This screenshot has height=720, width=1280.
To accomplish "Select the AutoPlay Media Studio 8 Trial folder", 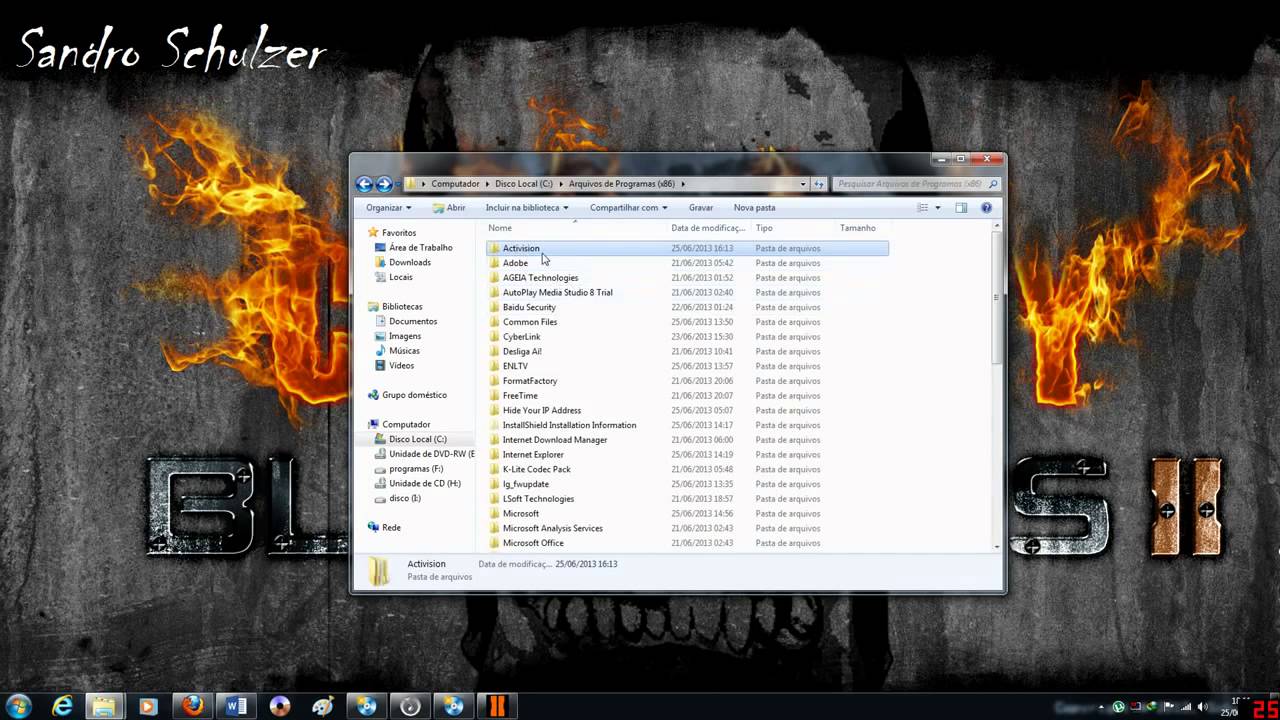I will [557, 292].
